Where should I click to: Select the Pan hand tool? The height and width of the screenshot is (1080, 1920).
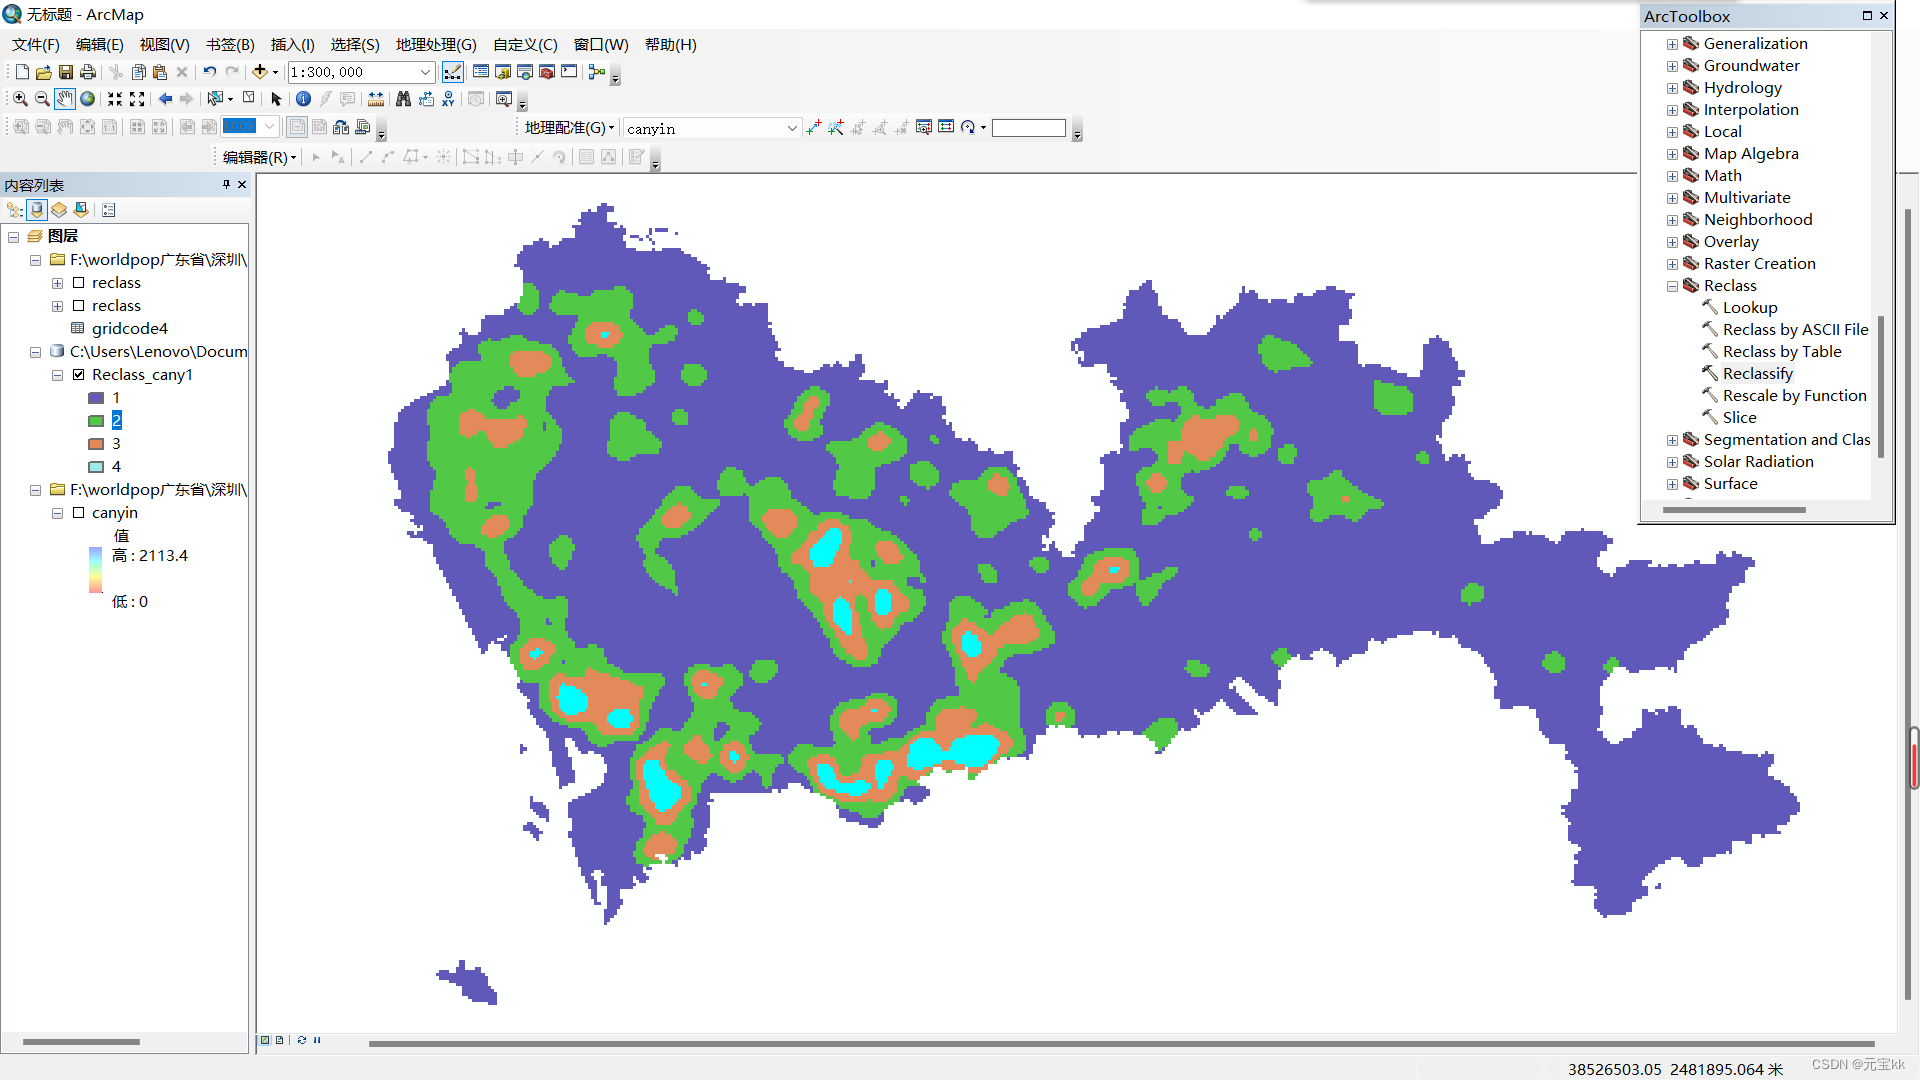click(64, 99)
